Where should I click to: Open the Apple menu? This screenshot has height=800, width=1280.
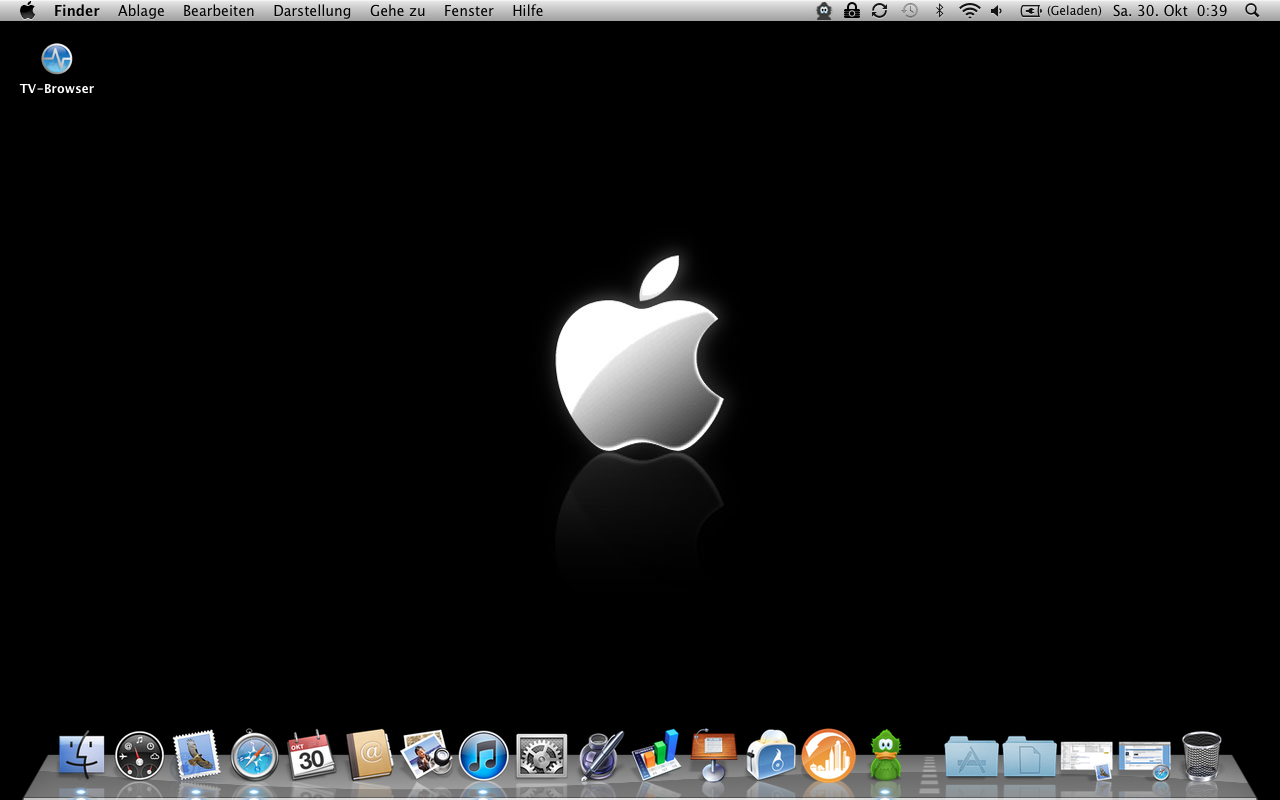(27, 11)
